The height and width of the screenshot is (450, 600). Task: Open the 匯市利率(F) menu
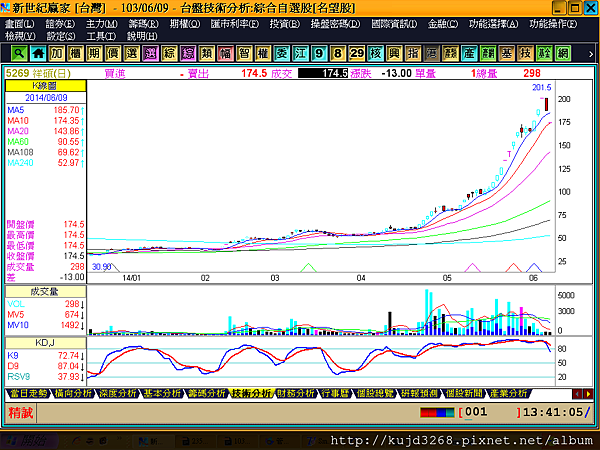[235, 24]
